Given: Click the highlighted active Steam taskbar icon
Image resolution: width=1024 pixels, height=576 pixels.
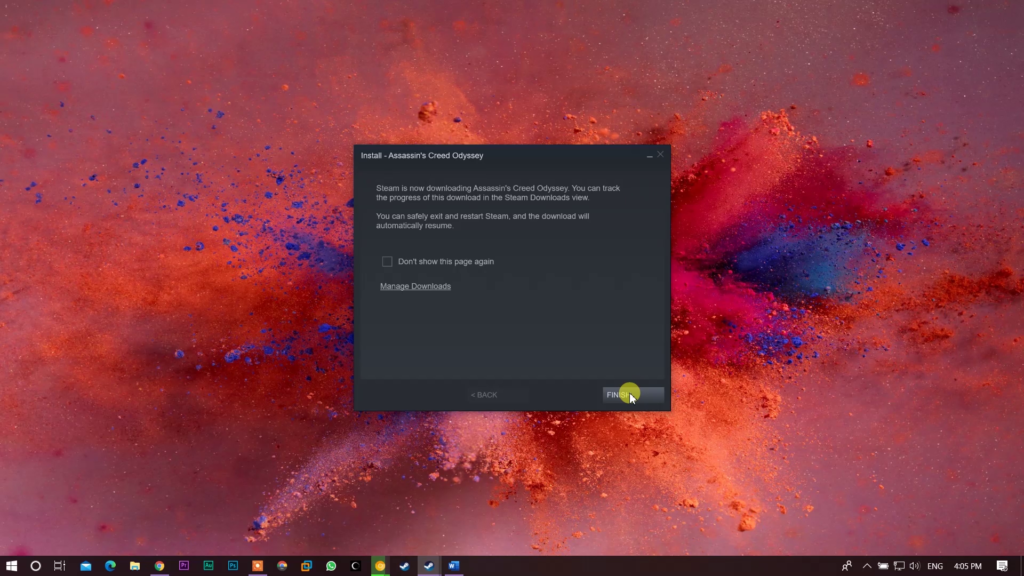Looking at the screenshot, I should pyautogui.click(x=429, y=566).
